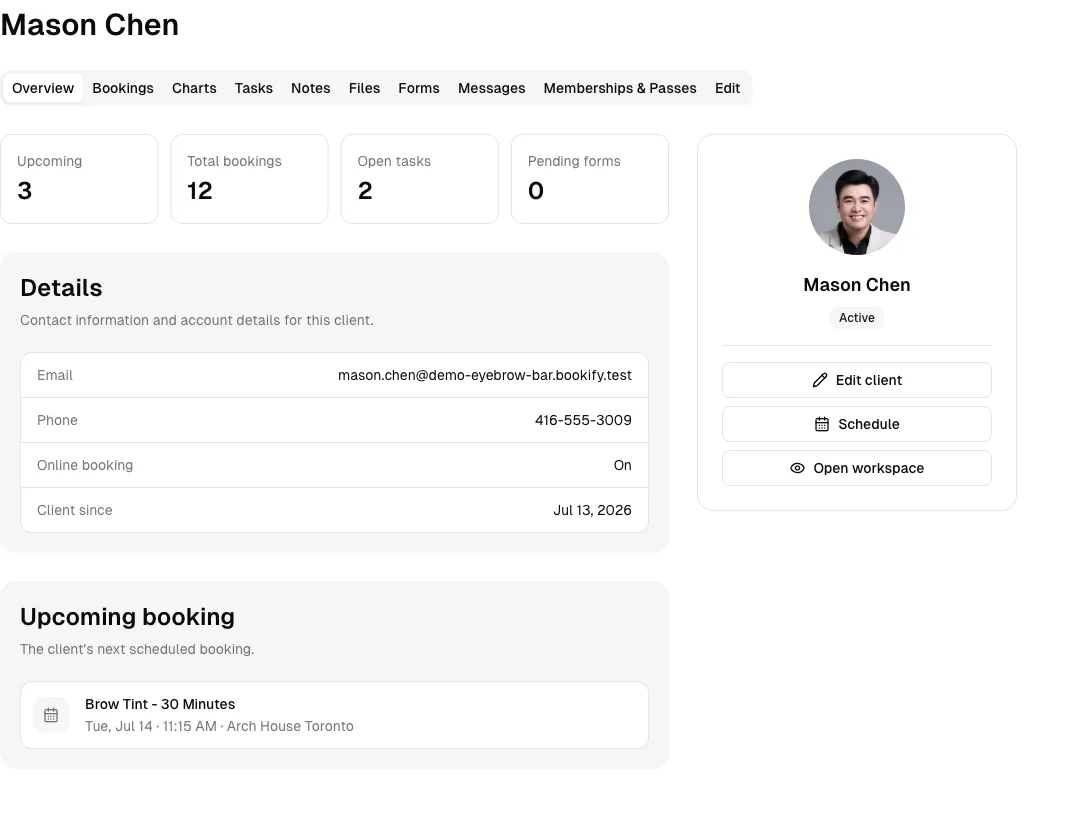
Task: Click booking time Tue, Jul 14 · 11:15 AM
Action: click(x=151, y=726)
